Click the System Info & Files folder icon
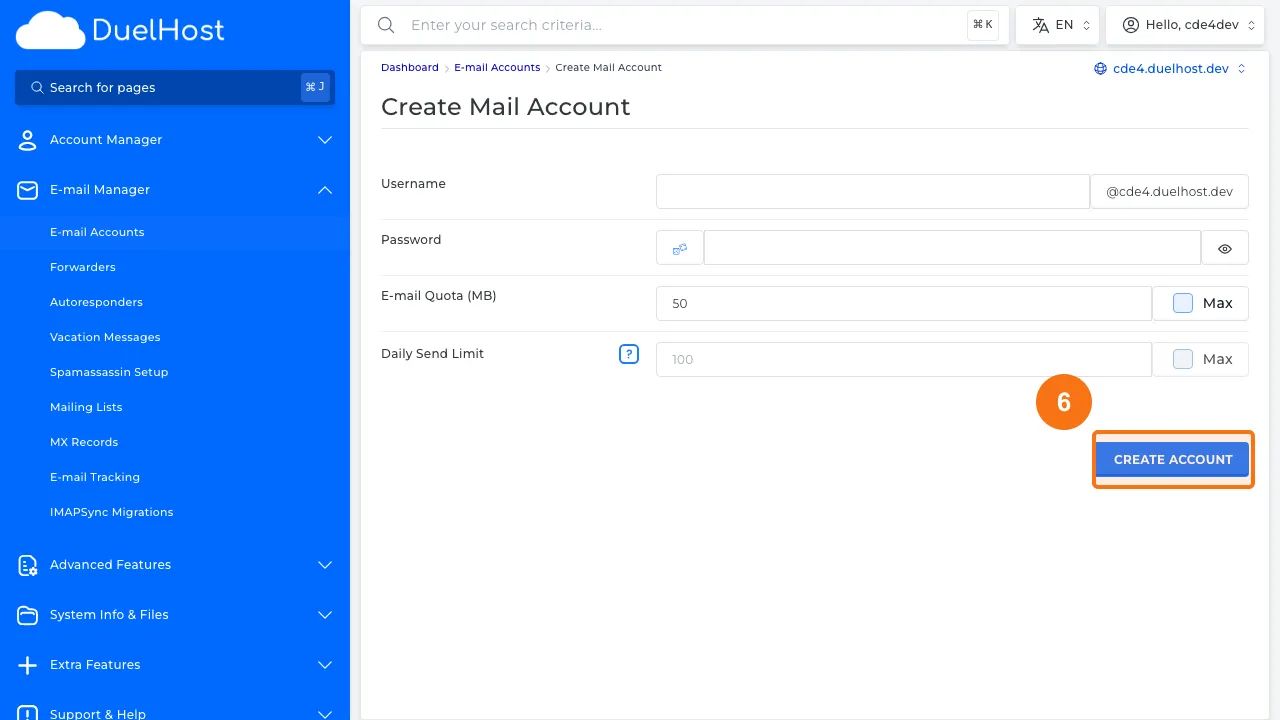 coord(27,615)
